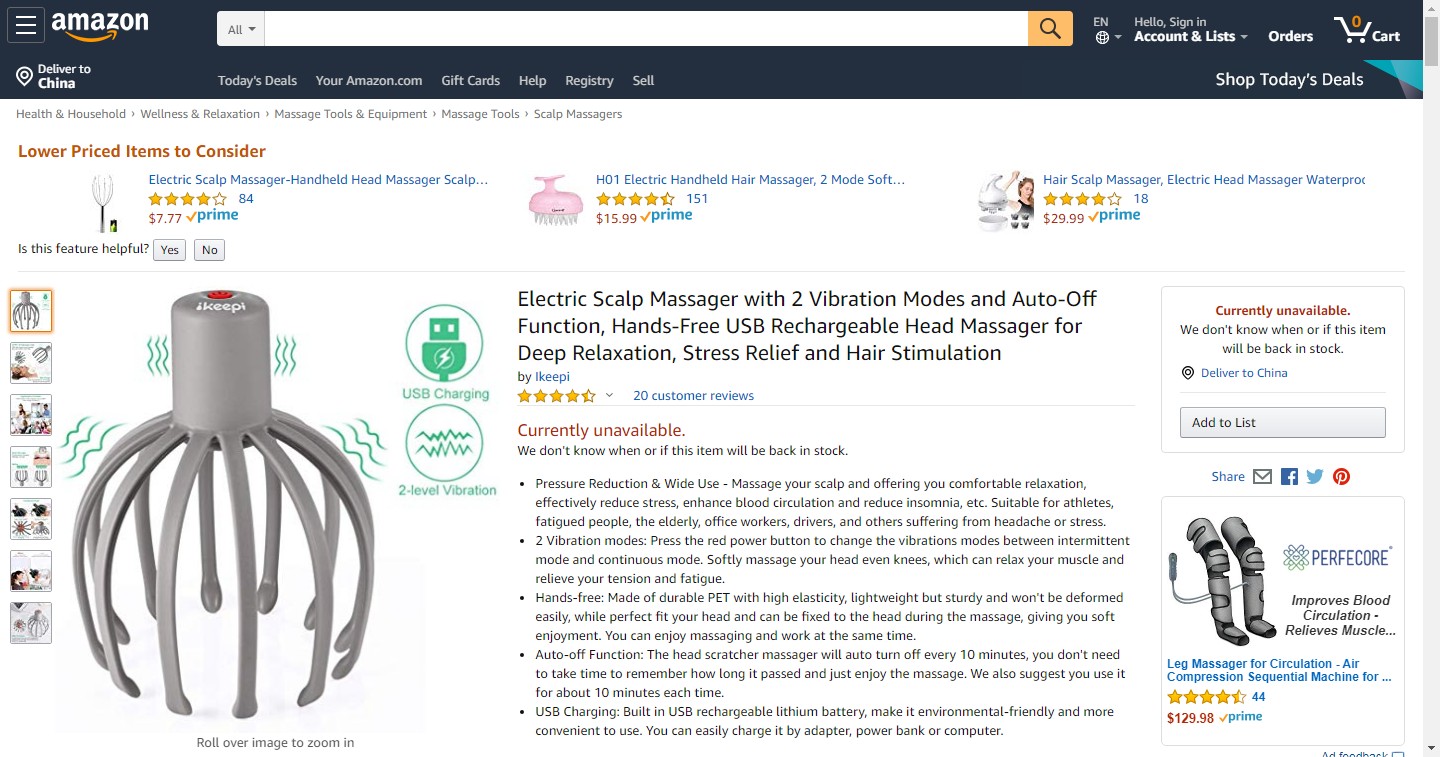Click the Deliver to China location pin
Image resolution: width=1440 pixels, height=757 pixels.
(25, 76)
